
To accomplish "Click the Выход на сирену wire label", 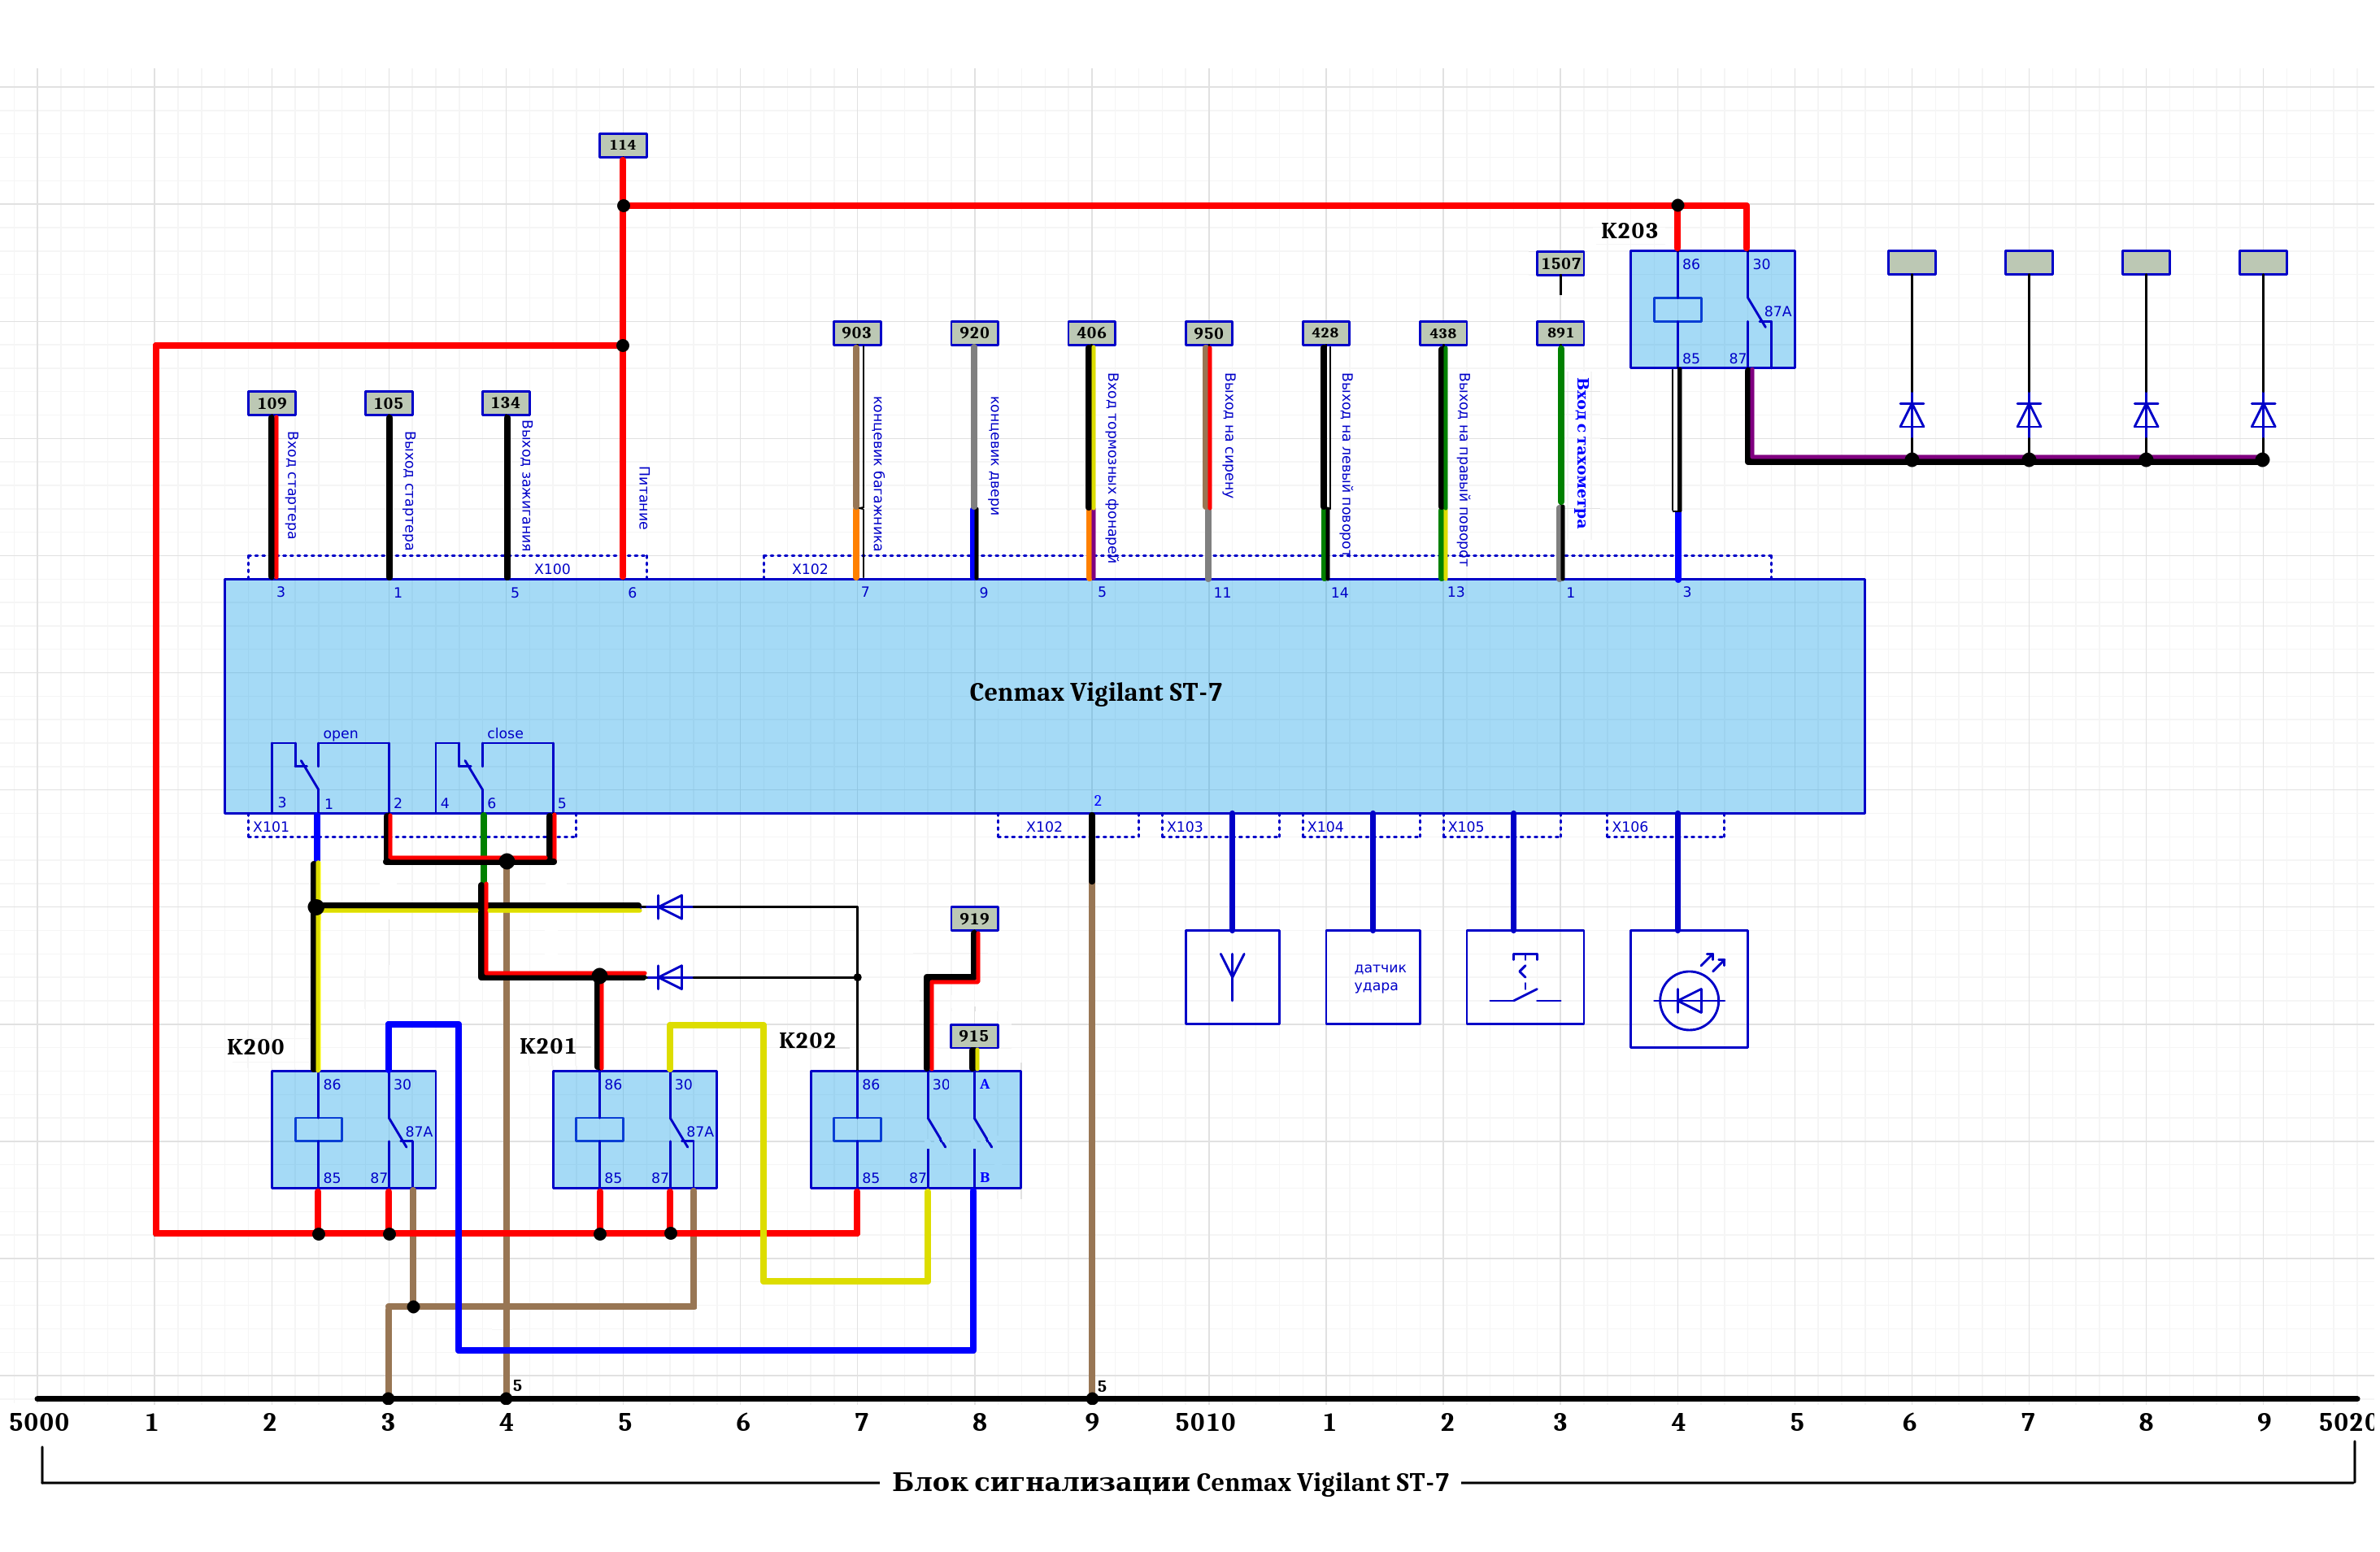I will click(x=1231, y=437).
